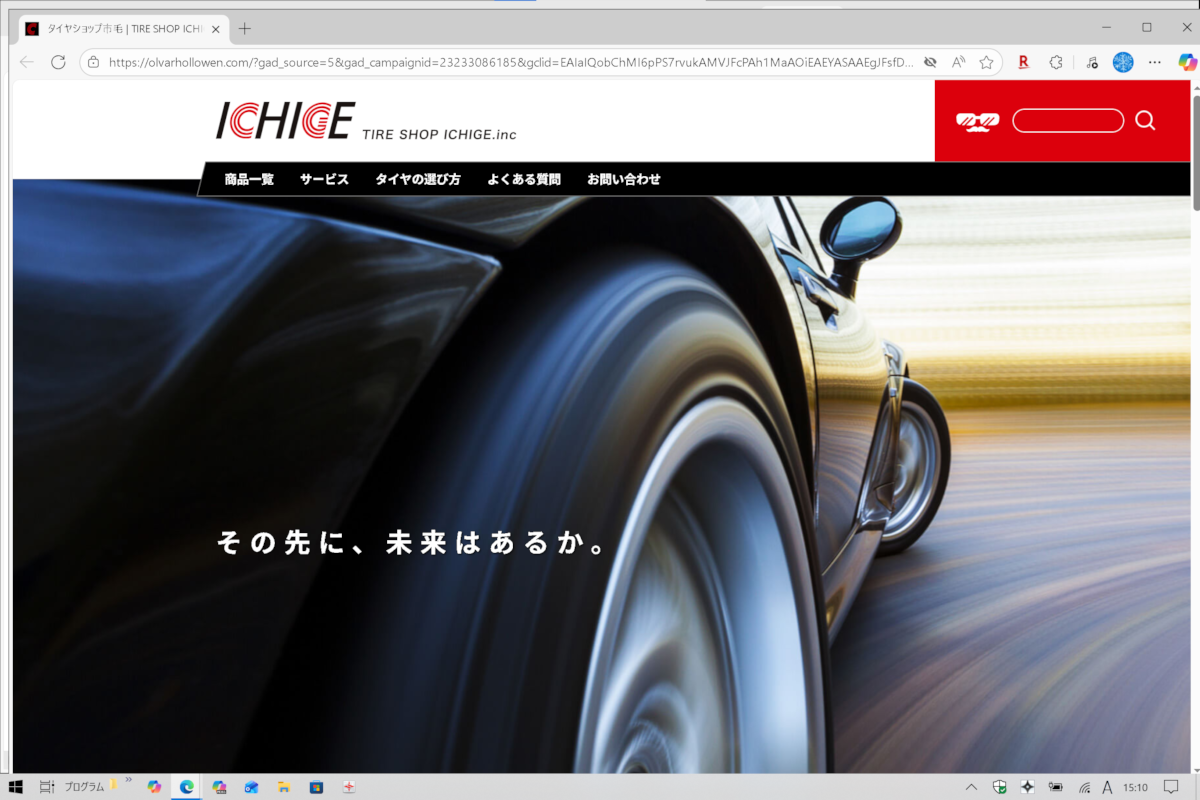
Task: Open a new tab with the plus button
Action: coord(245,28)
